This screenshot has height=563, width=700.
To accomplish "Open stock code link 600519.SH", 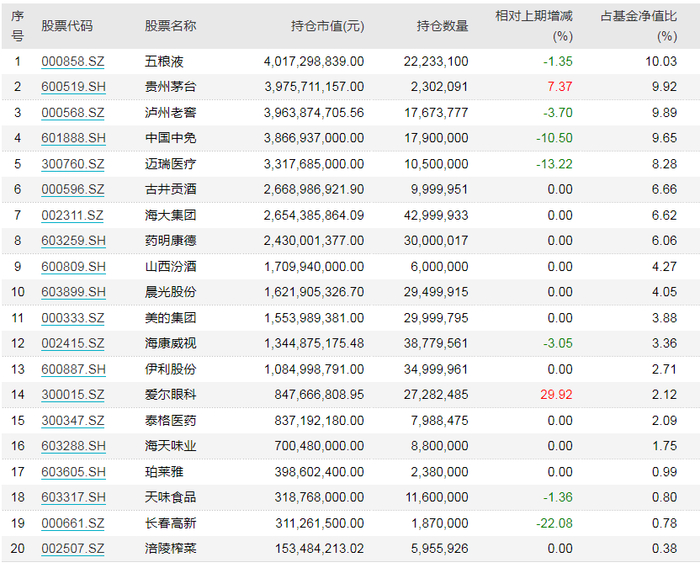I will [x=74, y=87].
